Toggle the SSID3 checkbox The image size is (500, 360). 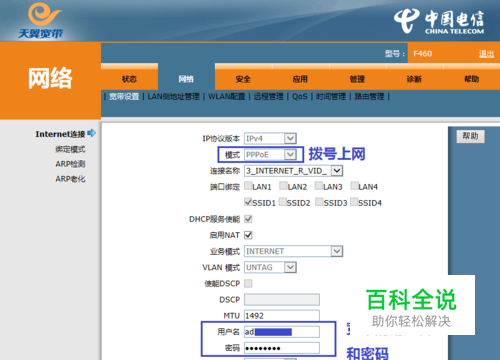coord(319,202)
